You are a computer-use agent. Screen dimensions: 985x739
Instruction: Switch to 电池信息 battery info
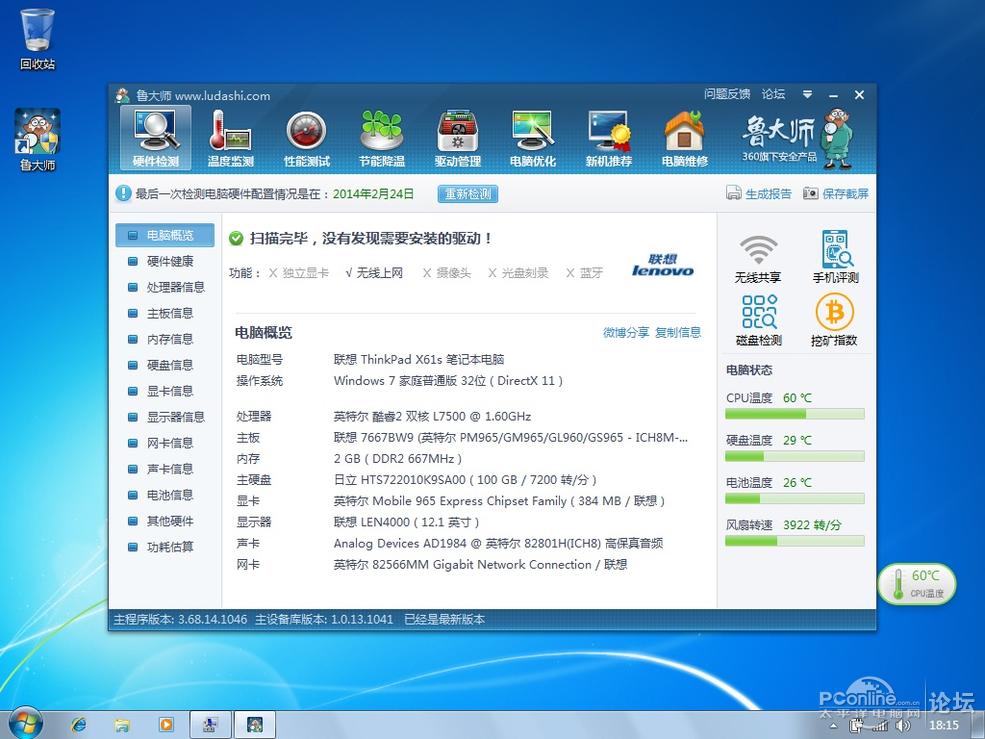click(x=165, y=495)
